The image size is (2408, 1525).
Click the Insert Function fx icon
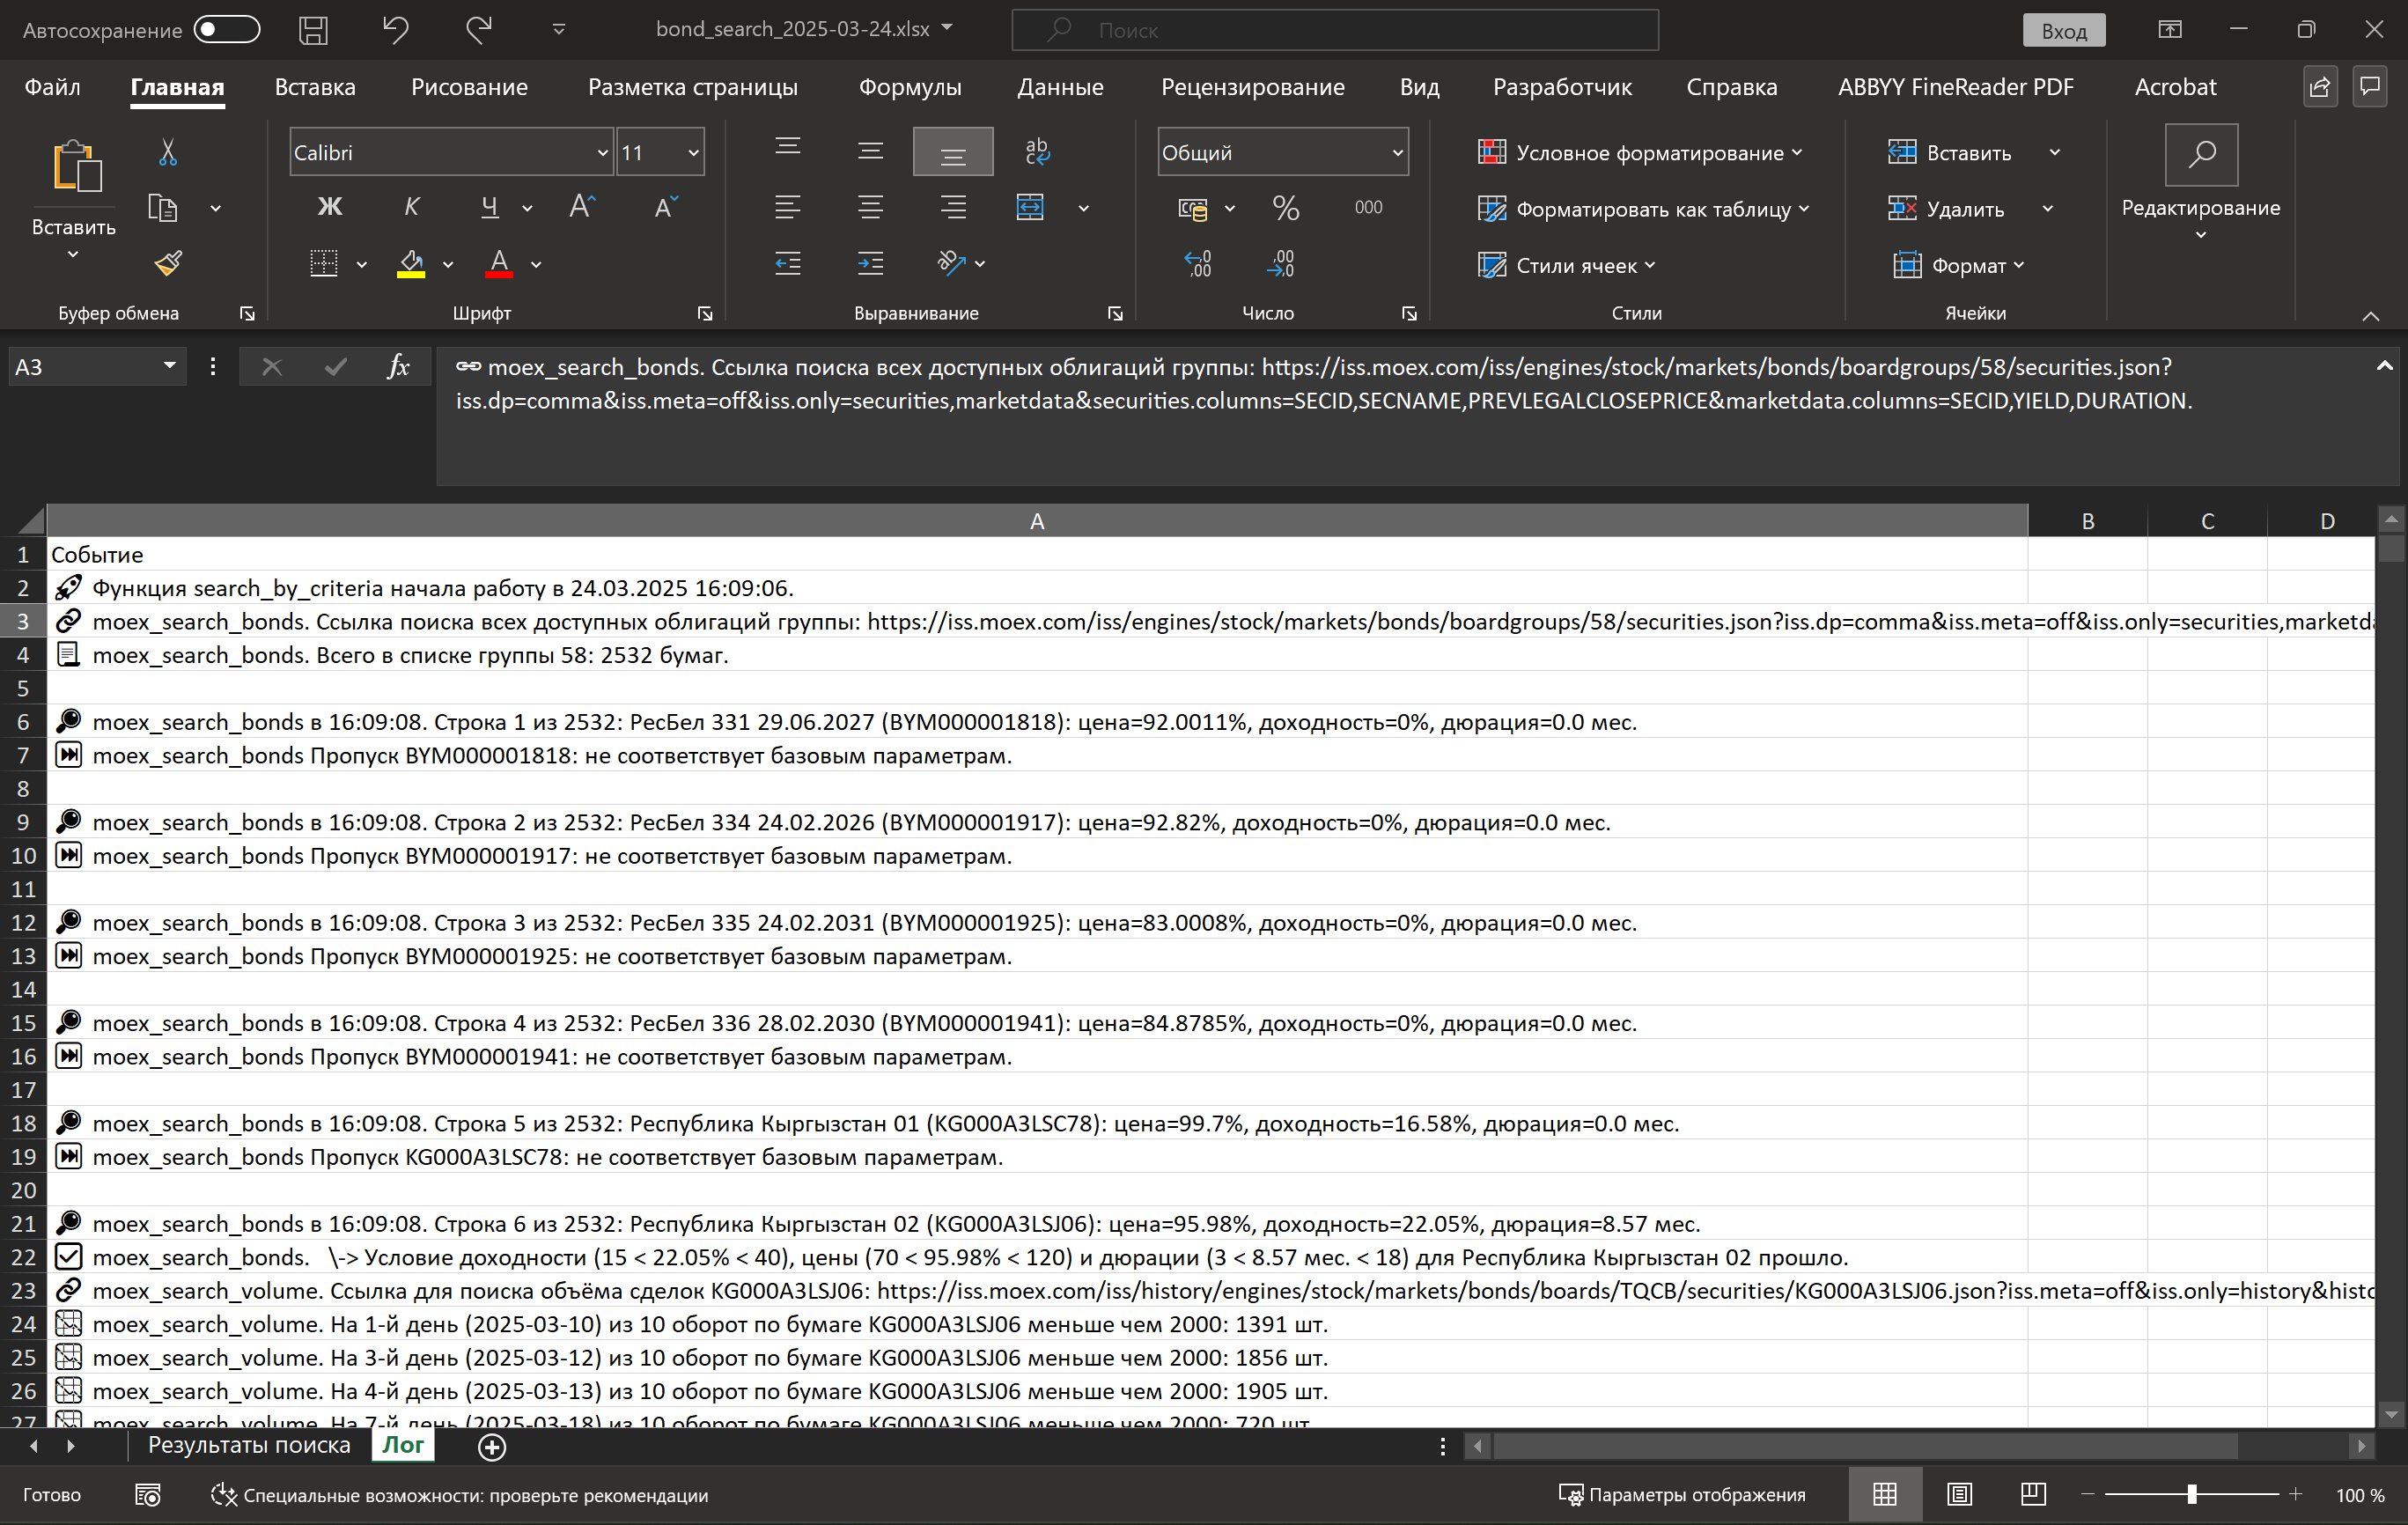pyautogui.click(x=398, y=366)
